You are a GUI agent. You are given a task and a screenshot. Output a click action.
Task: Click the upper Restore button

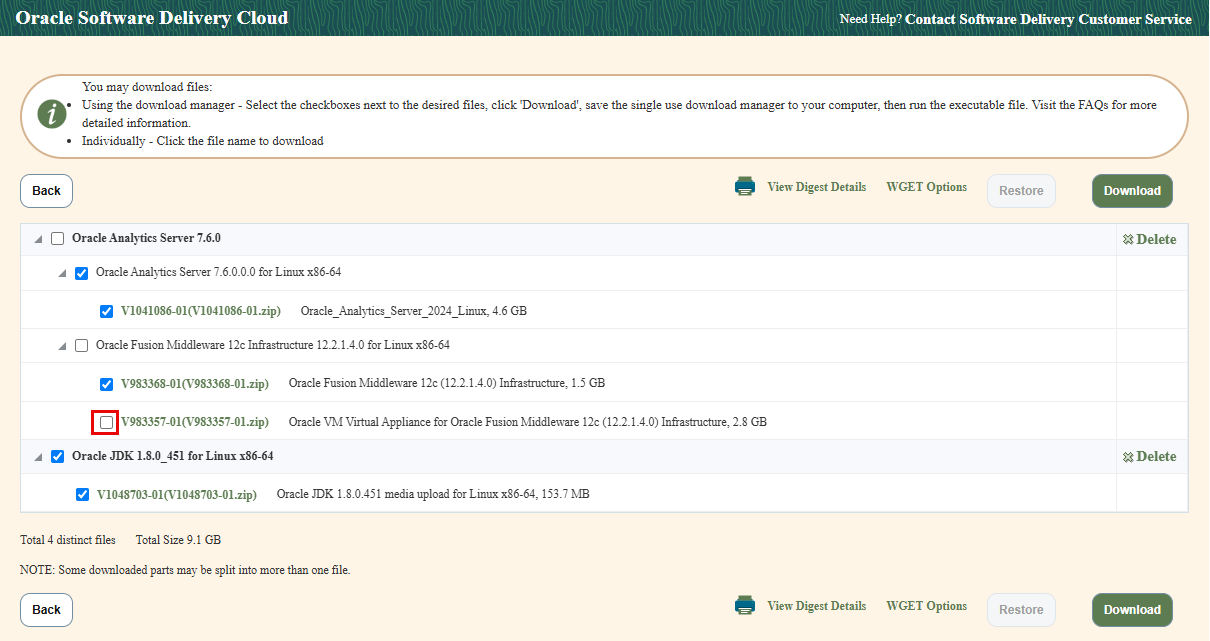point(1021,191)
